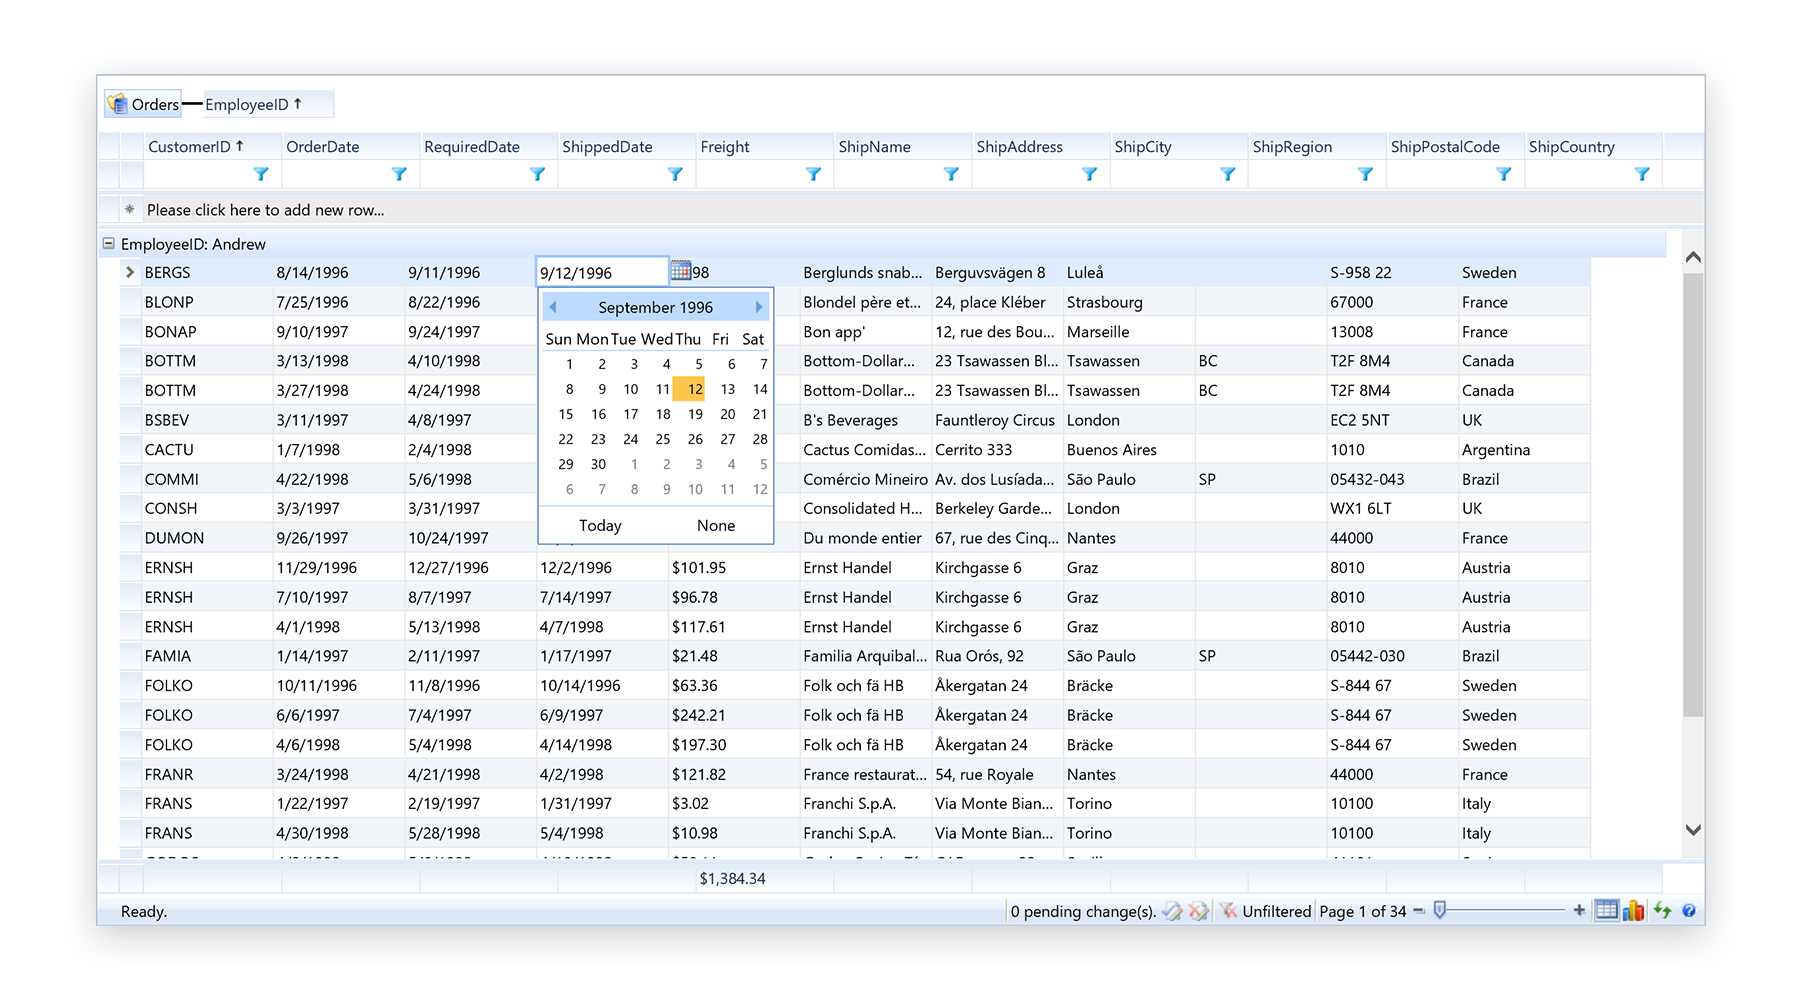Click the accept pending changes icon
This screenshot has width=1800, height=1000.
pos(1173,911)
